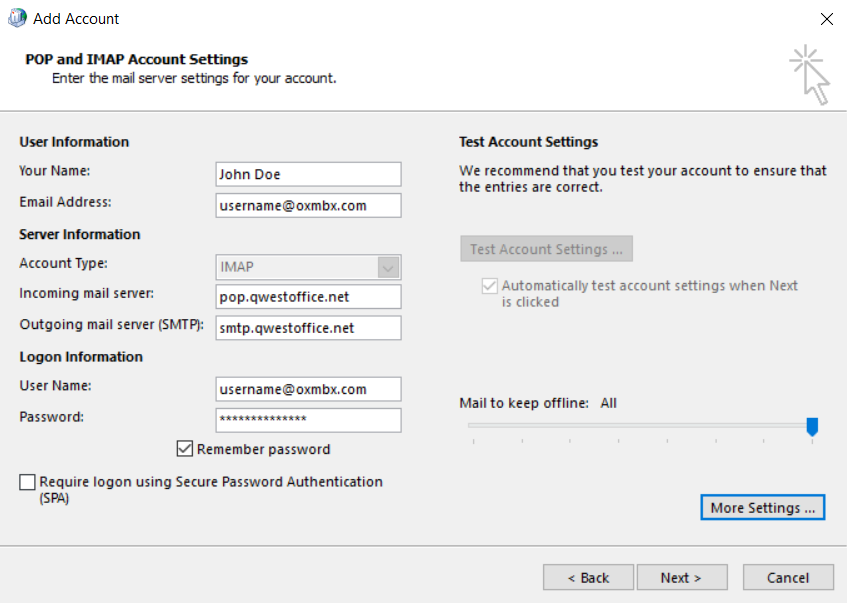Select the User Name field
This screenshot has height=603, width=847.
click(307, 389)
